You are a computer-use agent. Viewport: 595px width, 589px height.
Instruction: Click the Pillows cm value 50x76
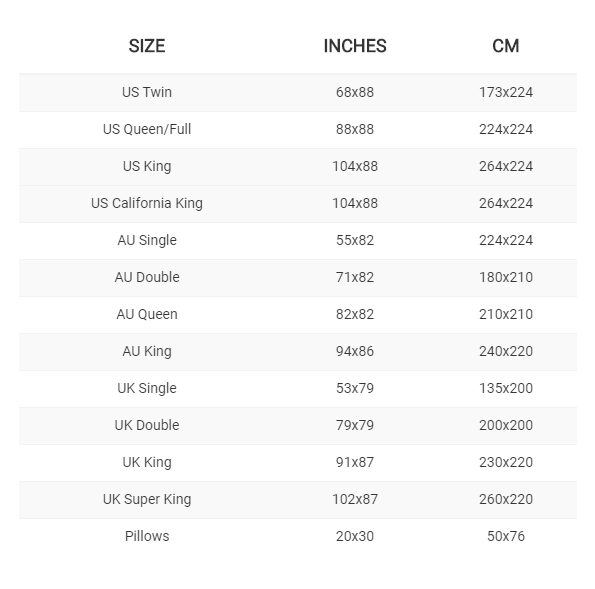coord(506,536)
